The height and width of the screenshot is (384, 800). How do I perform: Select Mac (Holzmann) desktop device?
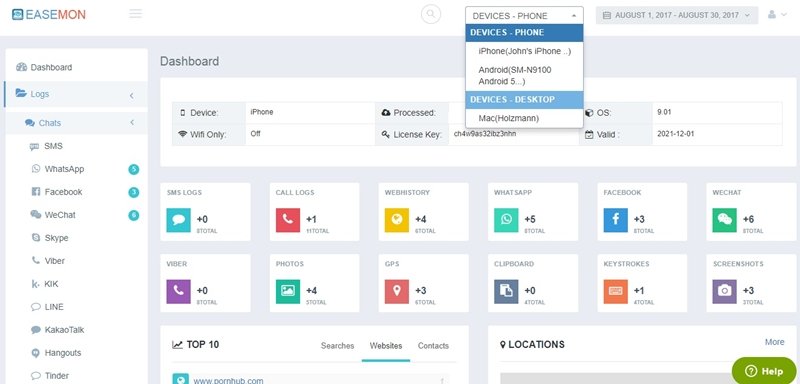(524, 118)
